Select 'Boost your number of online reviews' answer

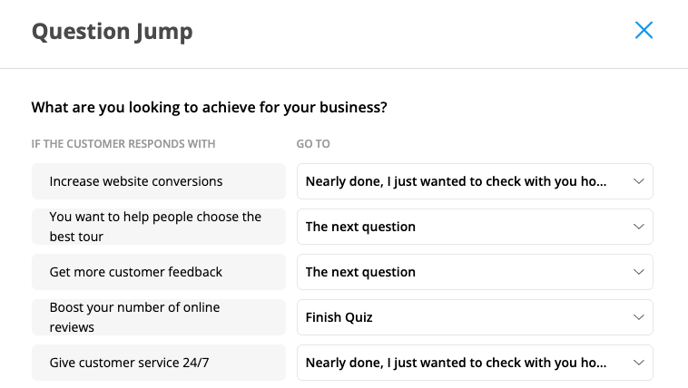[158, 317]
